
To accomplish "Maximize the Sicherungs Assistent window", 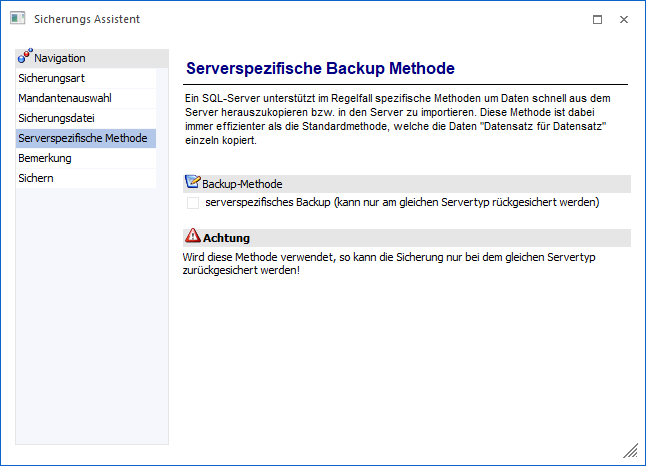I will pyautogui.click(x=597, y=19).
